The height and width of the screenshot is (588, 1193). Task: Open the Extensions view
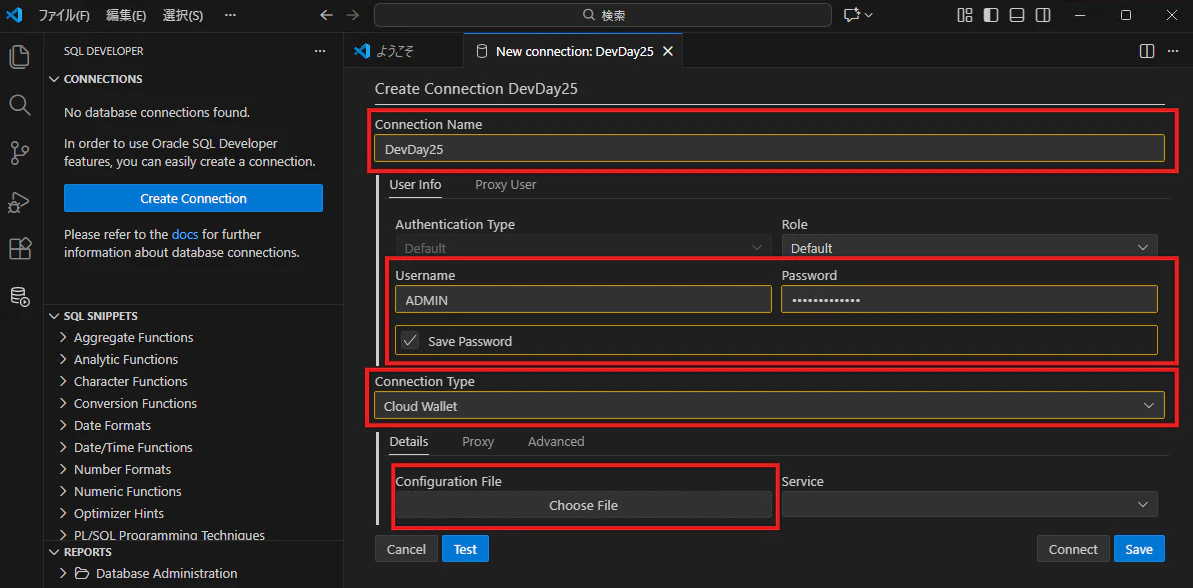(x=20, y=249)
